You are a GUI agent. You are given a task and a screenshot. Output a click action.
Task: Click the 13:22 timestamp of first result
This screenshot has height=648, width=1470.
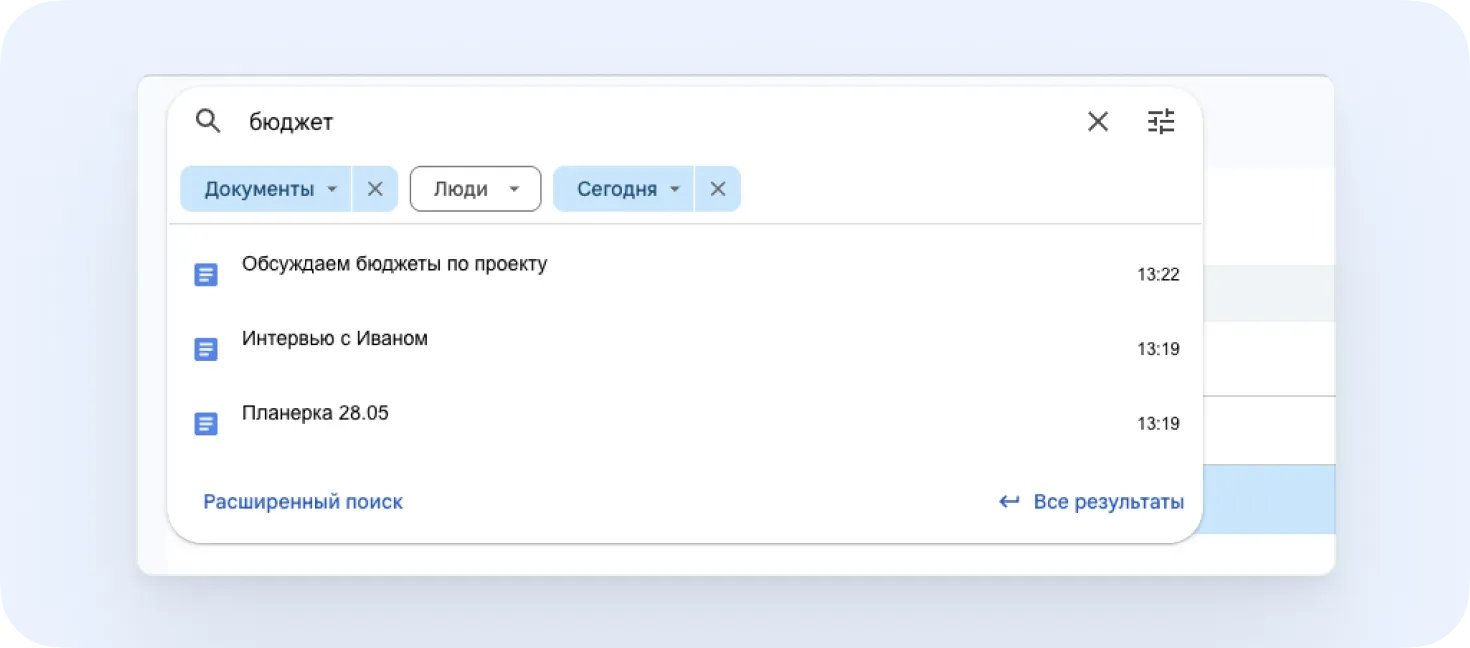[1158, 274]
